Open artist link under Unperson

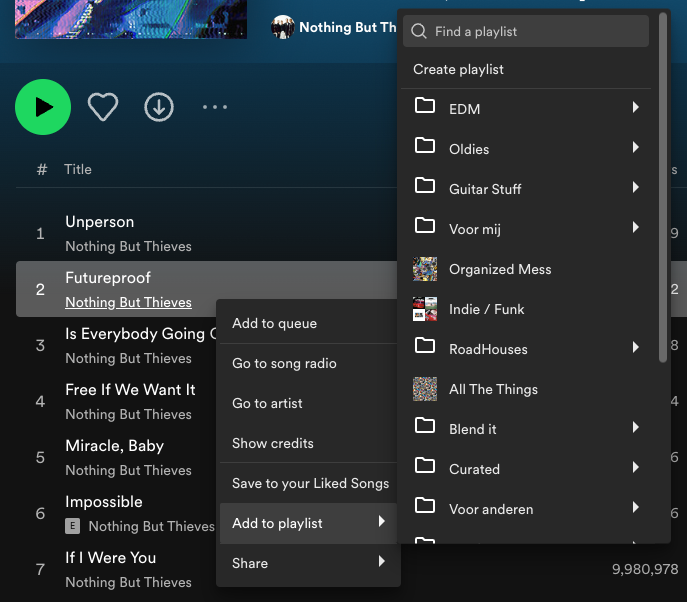[x=128, y=246]
